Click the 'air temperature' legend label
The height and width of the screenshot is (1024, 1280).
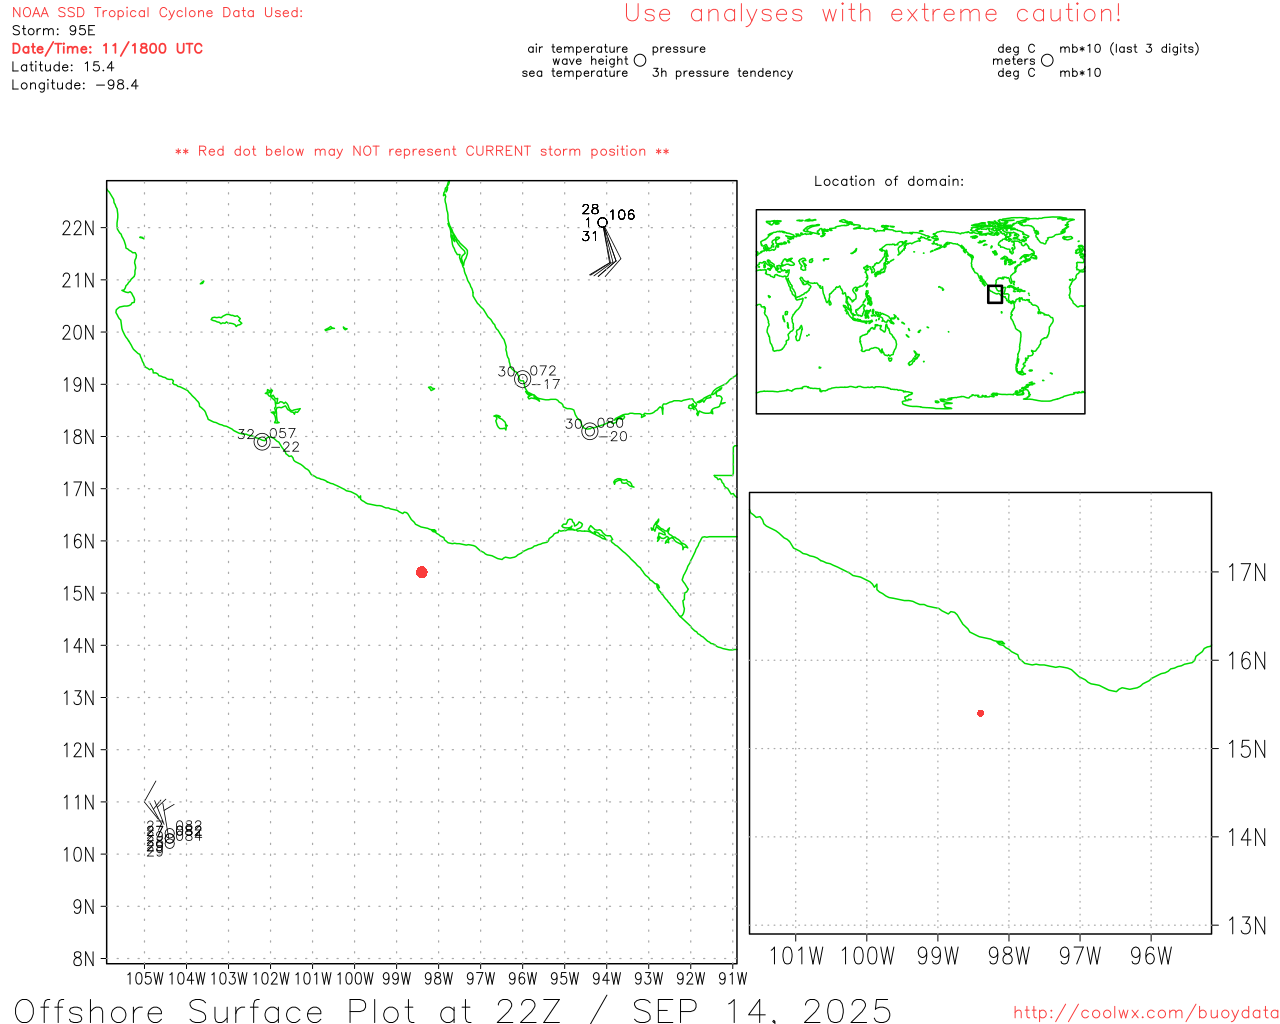click(x=578, y=49)
